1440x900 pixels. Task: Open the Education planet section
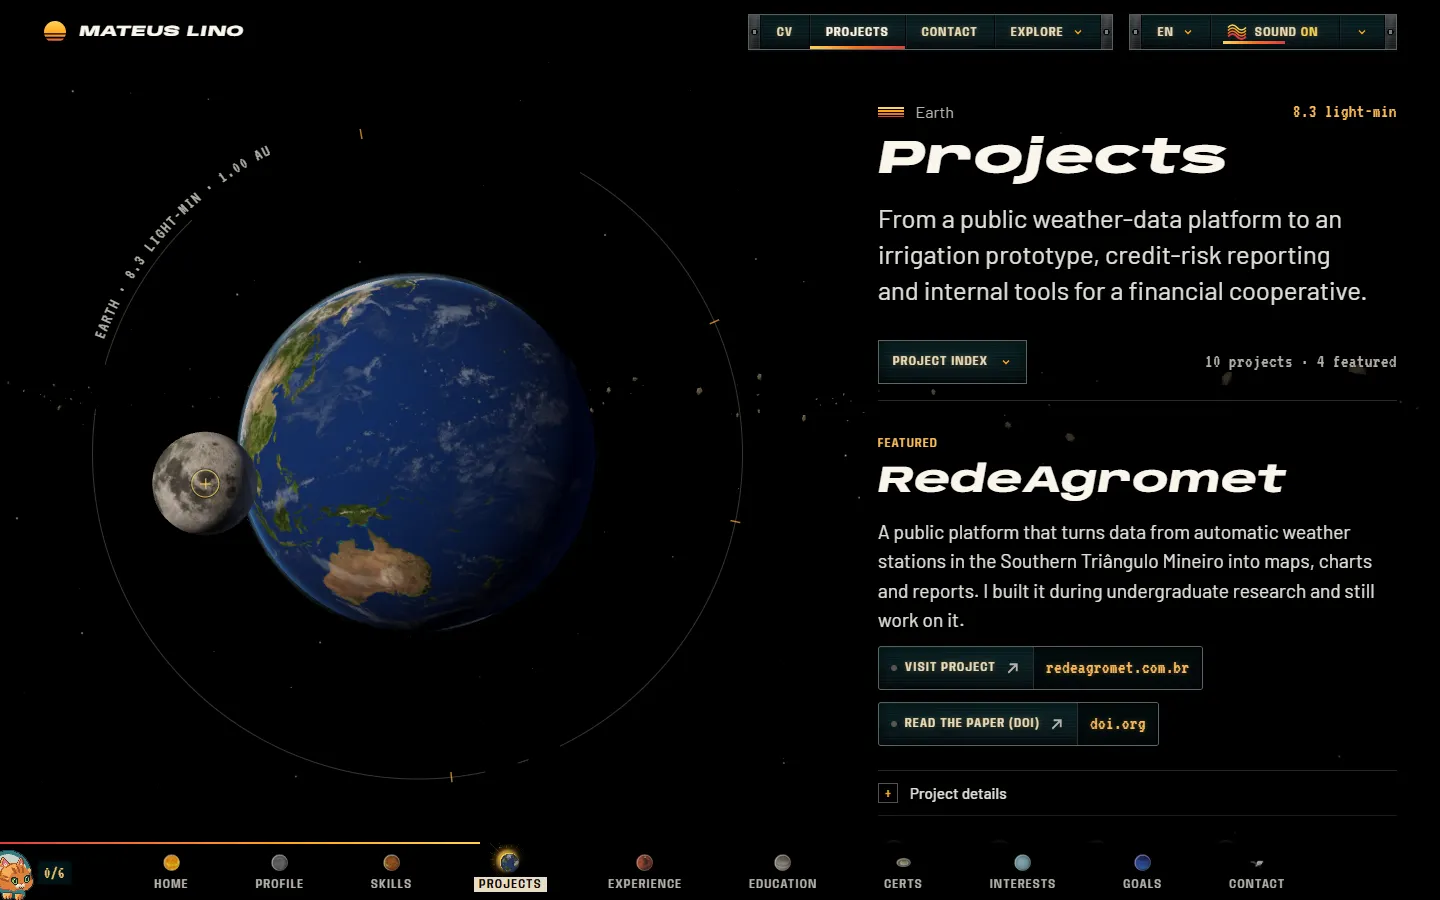click(x=783, y=871)
